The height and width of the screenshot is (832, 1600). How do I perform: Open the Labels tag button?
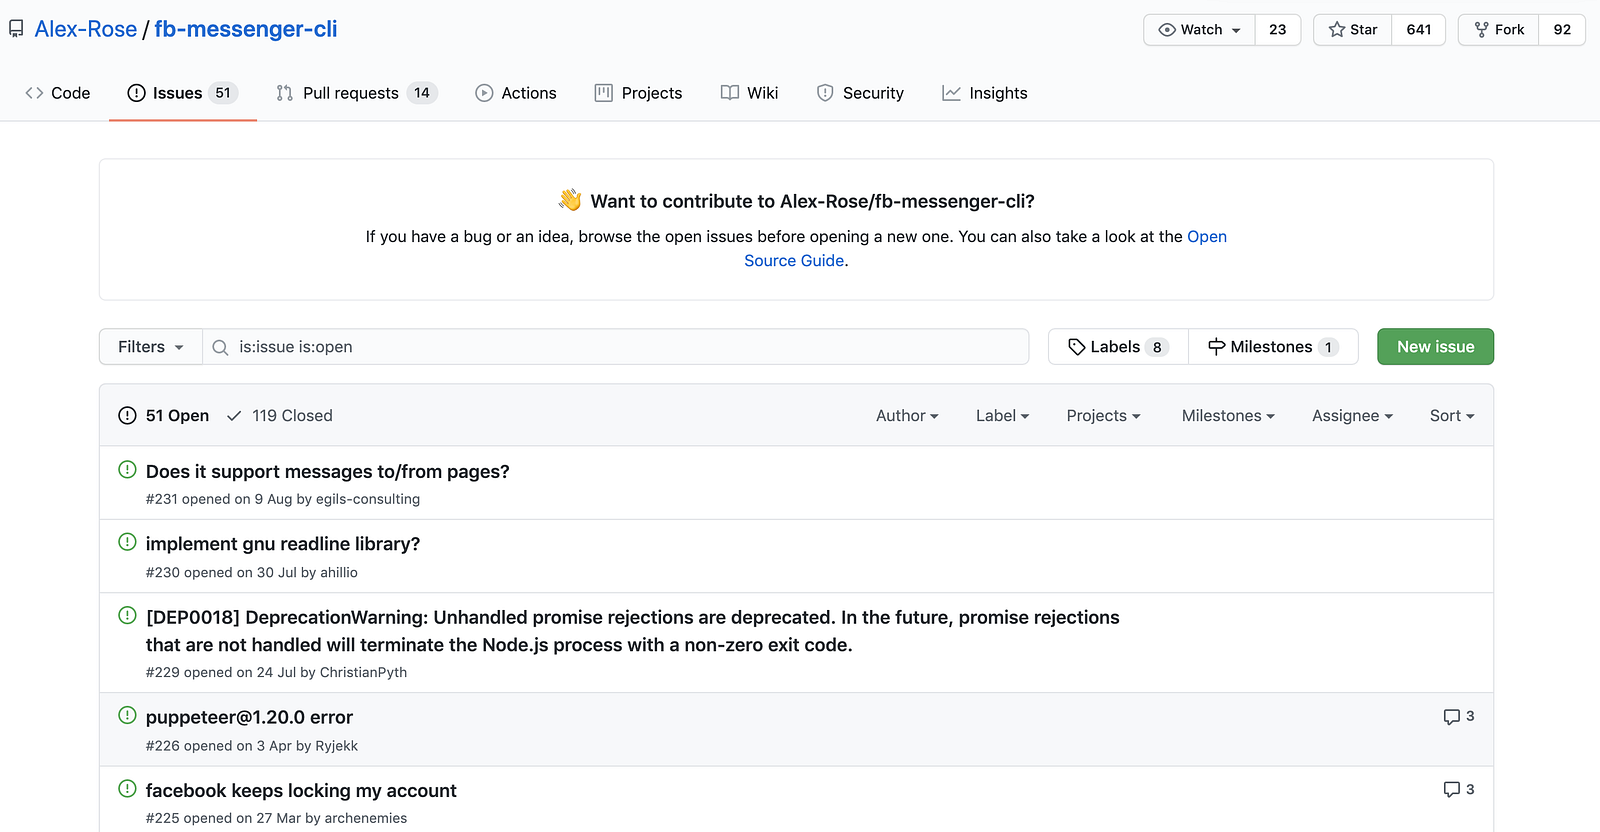[x=1118, y=347]
